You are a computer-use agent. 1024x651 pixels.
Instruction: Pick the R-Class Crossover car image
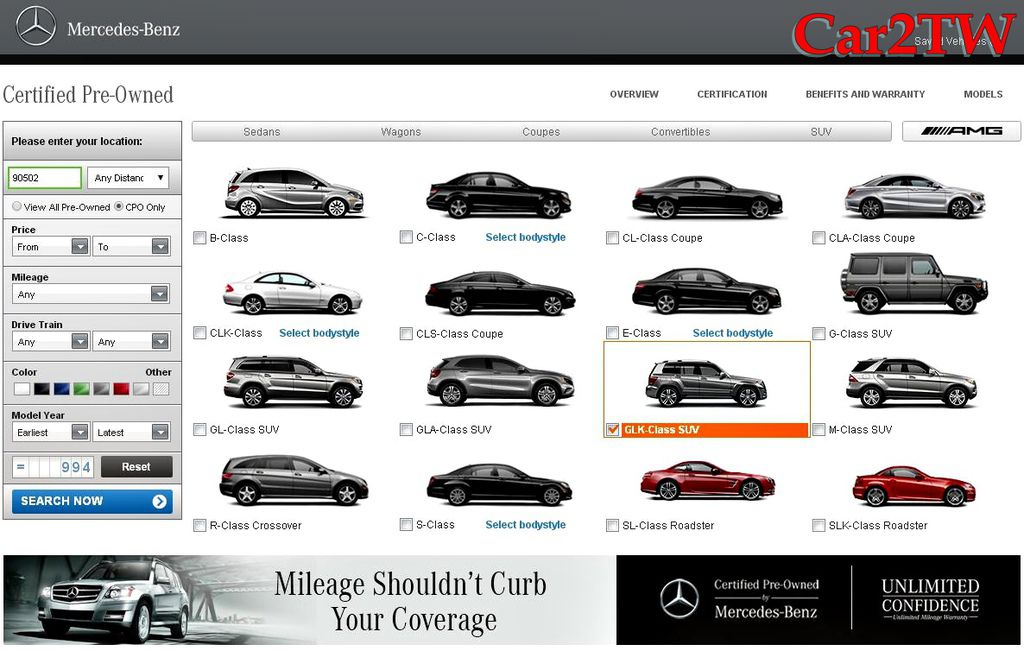pos(294,481)
